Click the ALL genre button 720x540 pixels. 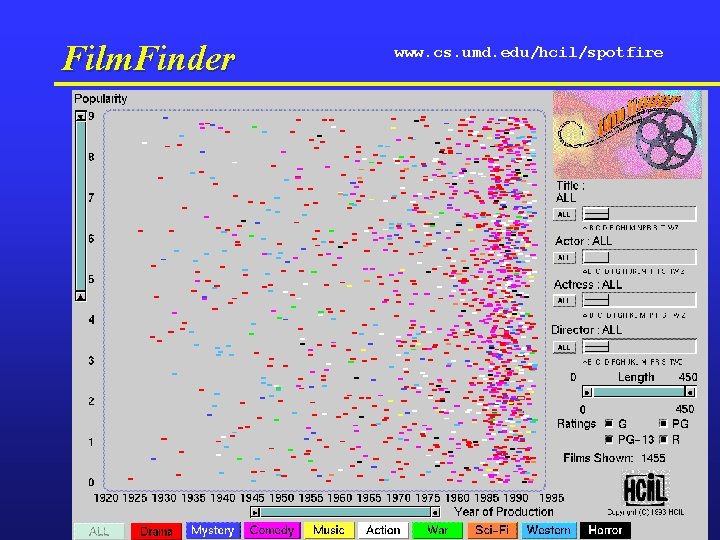[x=99, y=531]
